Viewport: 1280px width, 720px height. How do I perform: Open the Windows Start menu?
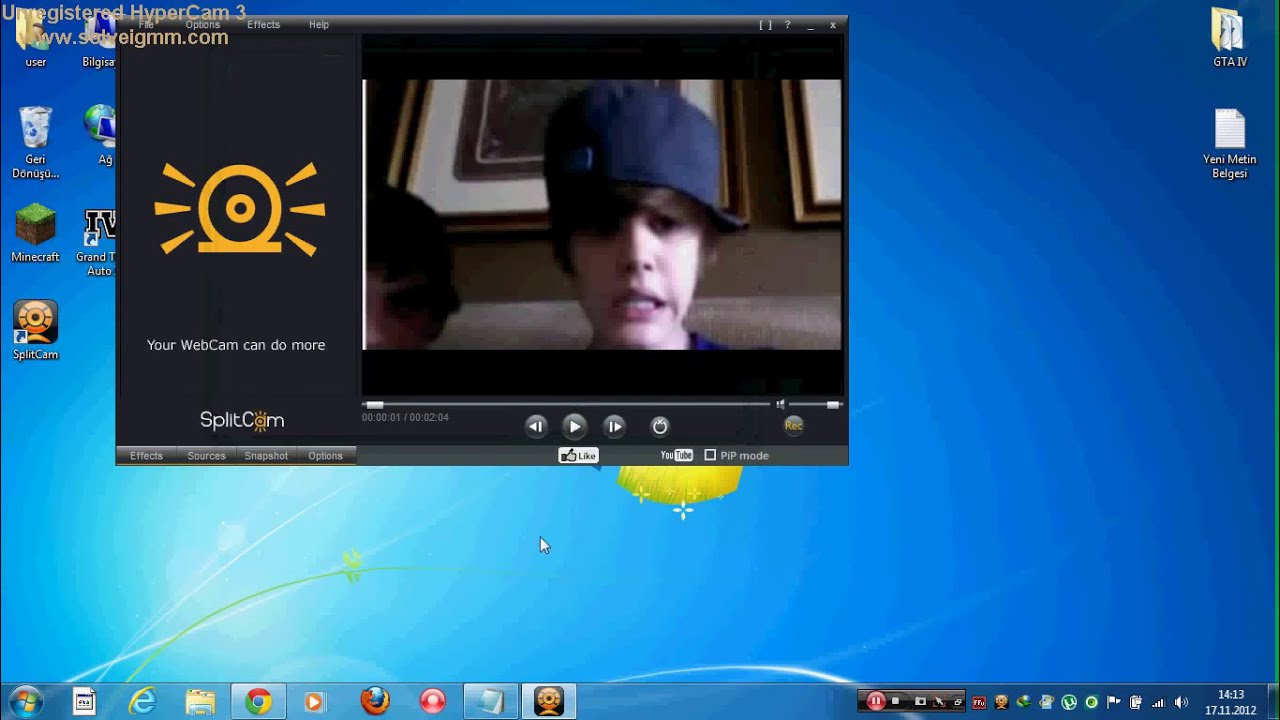25,702
